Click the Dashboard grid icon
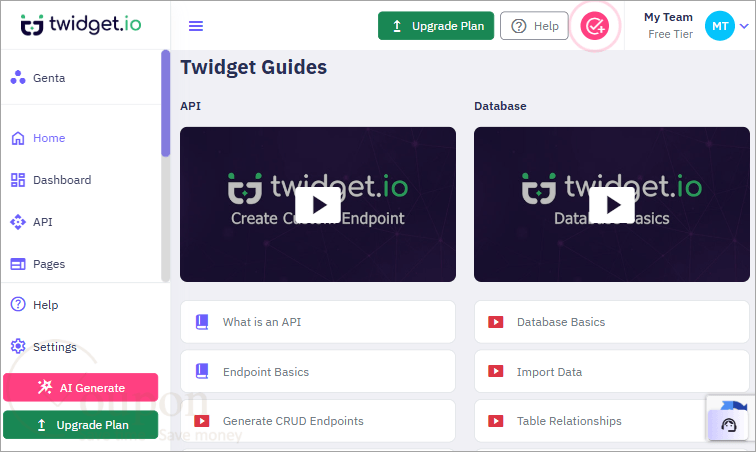Screen dimensions: 756x452 click(x=18, y=180)
